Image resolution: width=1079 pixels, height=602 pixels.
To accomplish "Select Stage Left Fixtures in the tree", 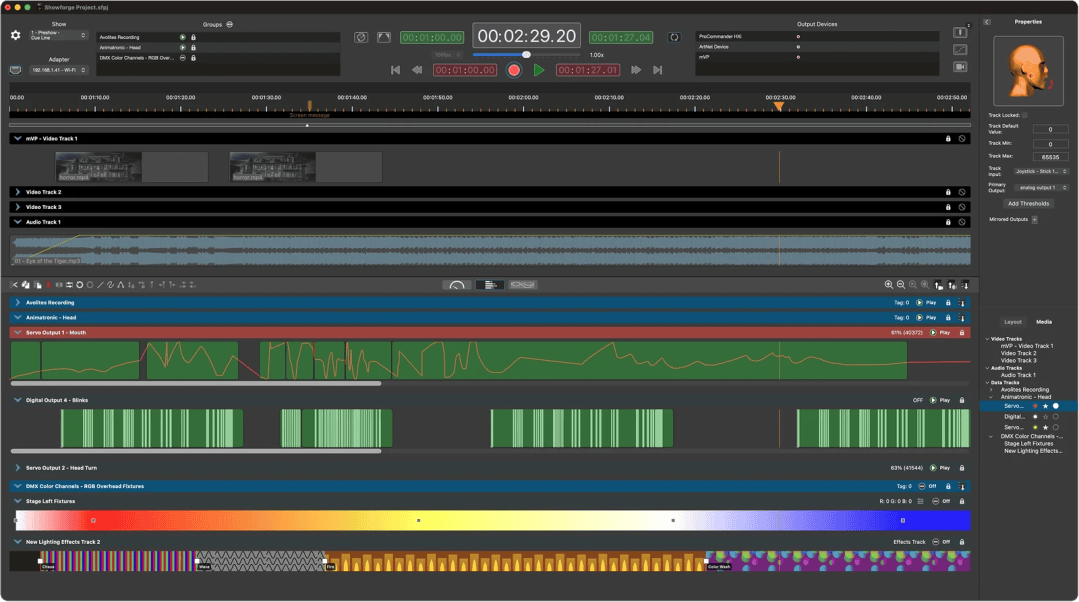I will coord(1028,444).
